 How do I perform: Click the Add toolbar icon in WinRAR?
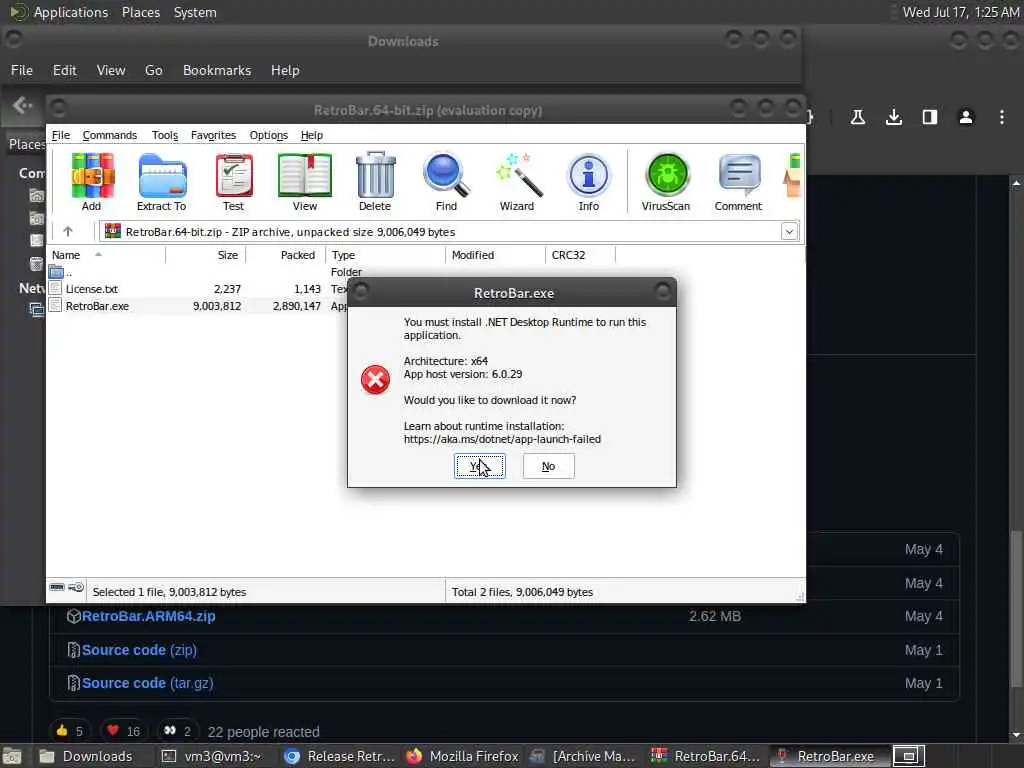[x=92, y=182]
